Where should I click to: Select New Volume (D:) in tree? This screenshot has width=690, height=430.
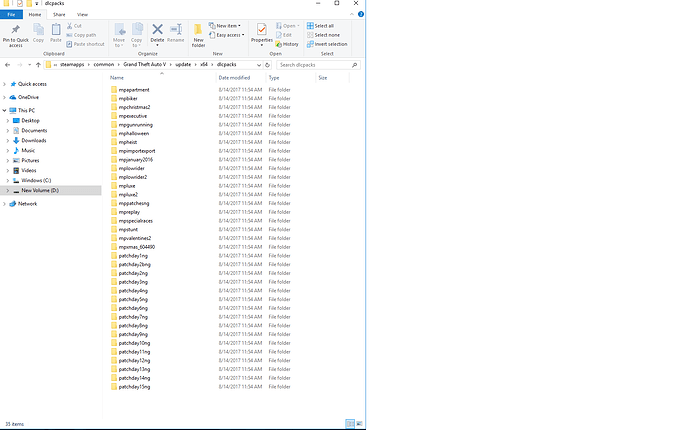[x=40, y=191]
